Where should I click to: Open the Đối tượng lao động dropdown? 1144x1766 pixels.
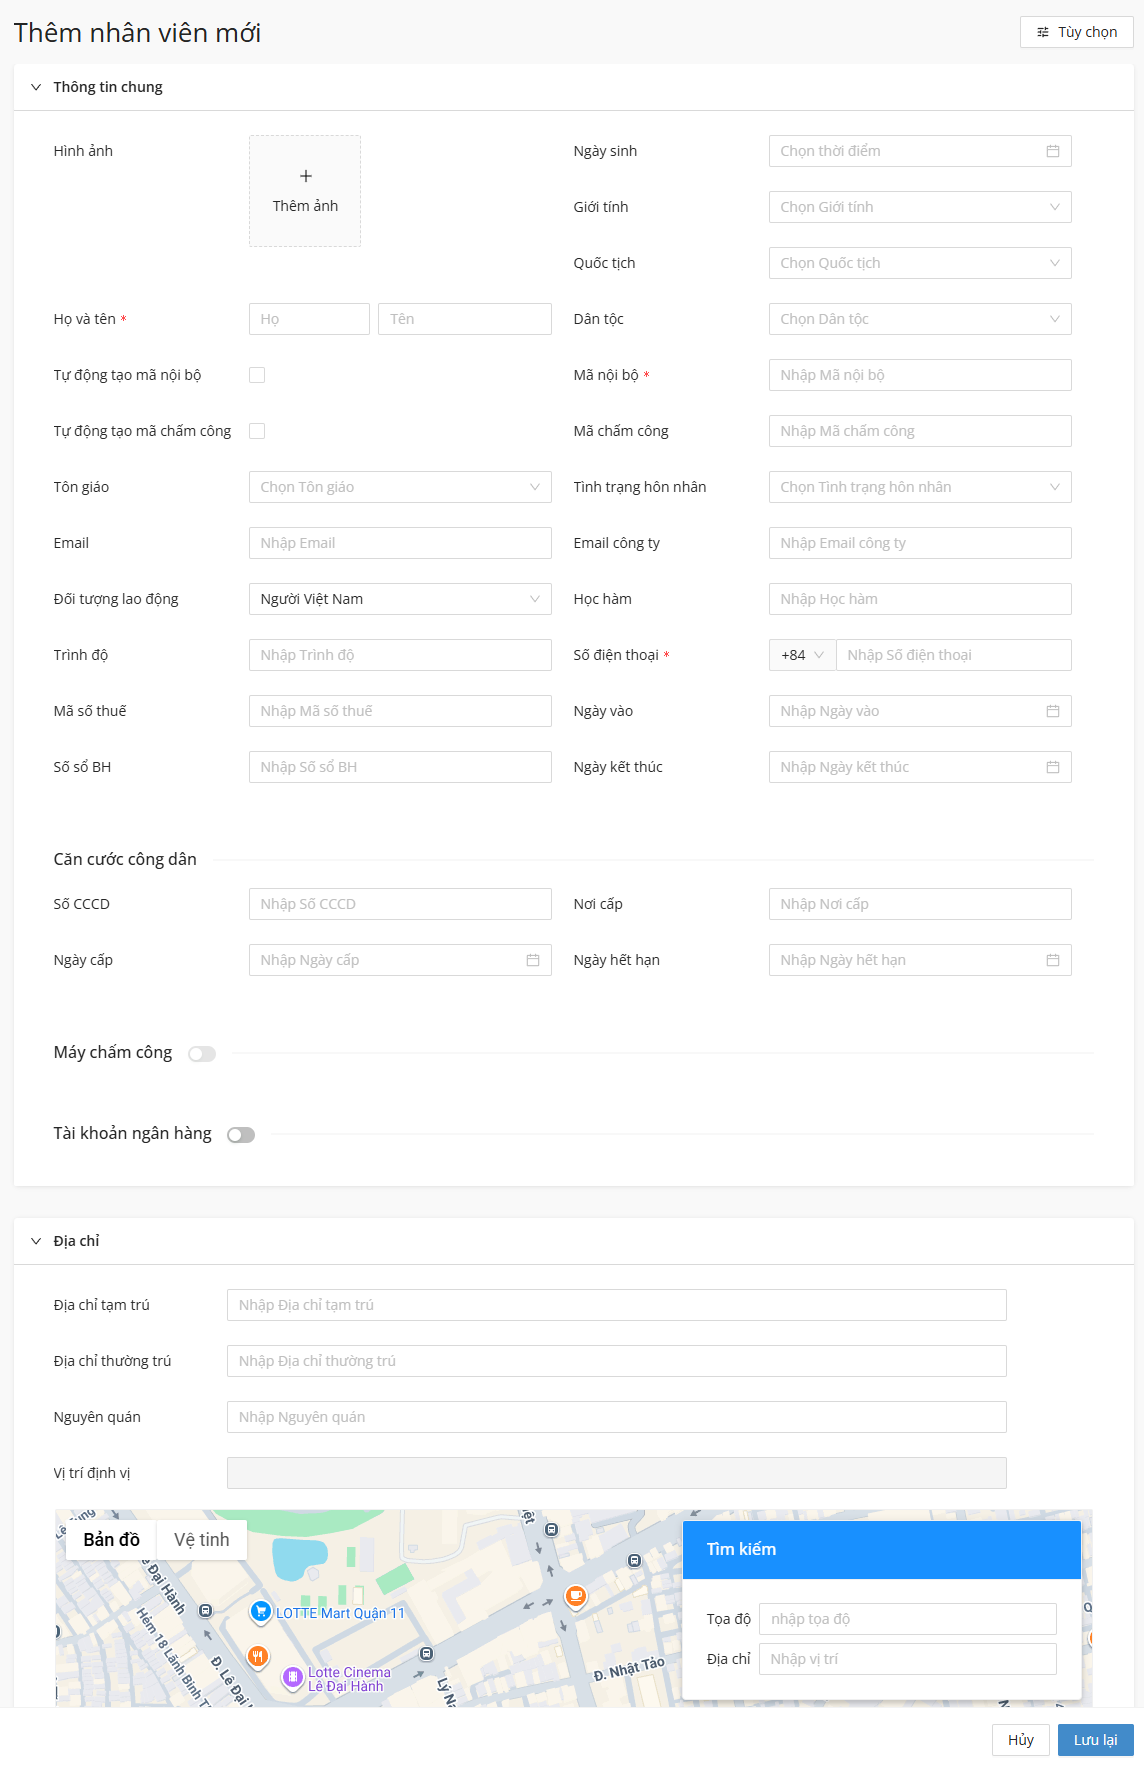coord(399,599)
